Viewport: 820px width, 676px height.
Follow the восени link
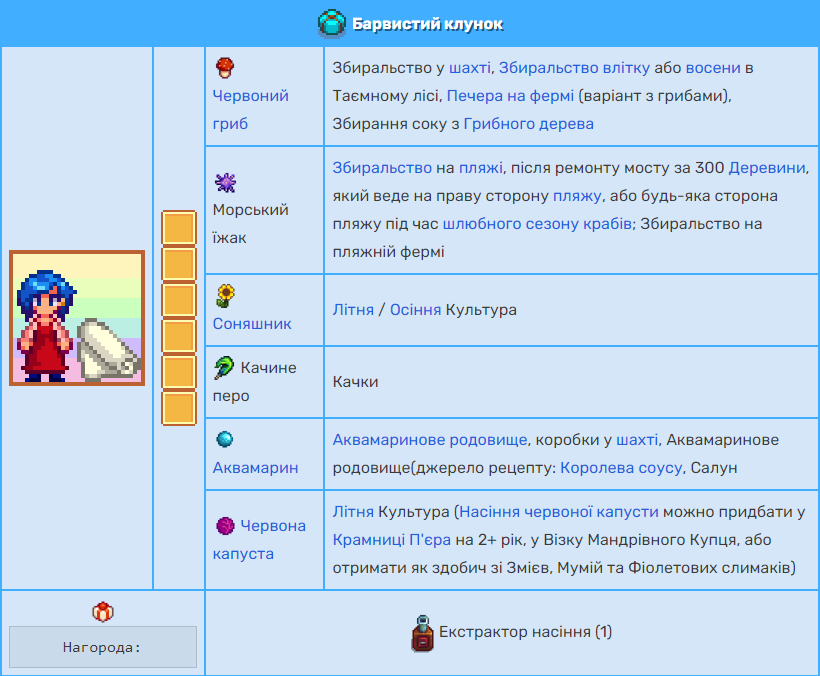tap(713, 68)
